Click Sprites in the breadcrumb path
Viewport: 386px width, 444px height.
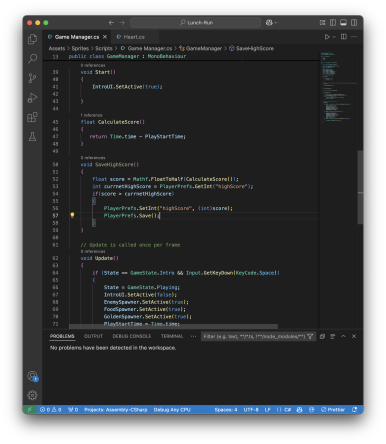click(80, 48)
